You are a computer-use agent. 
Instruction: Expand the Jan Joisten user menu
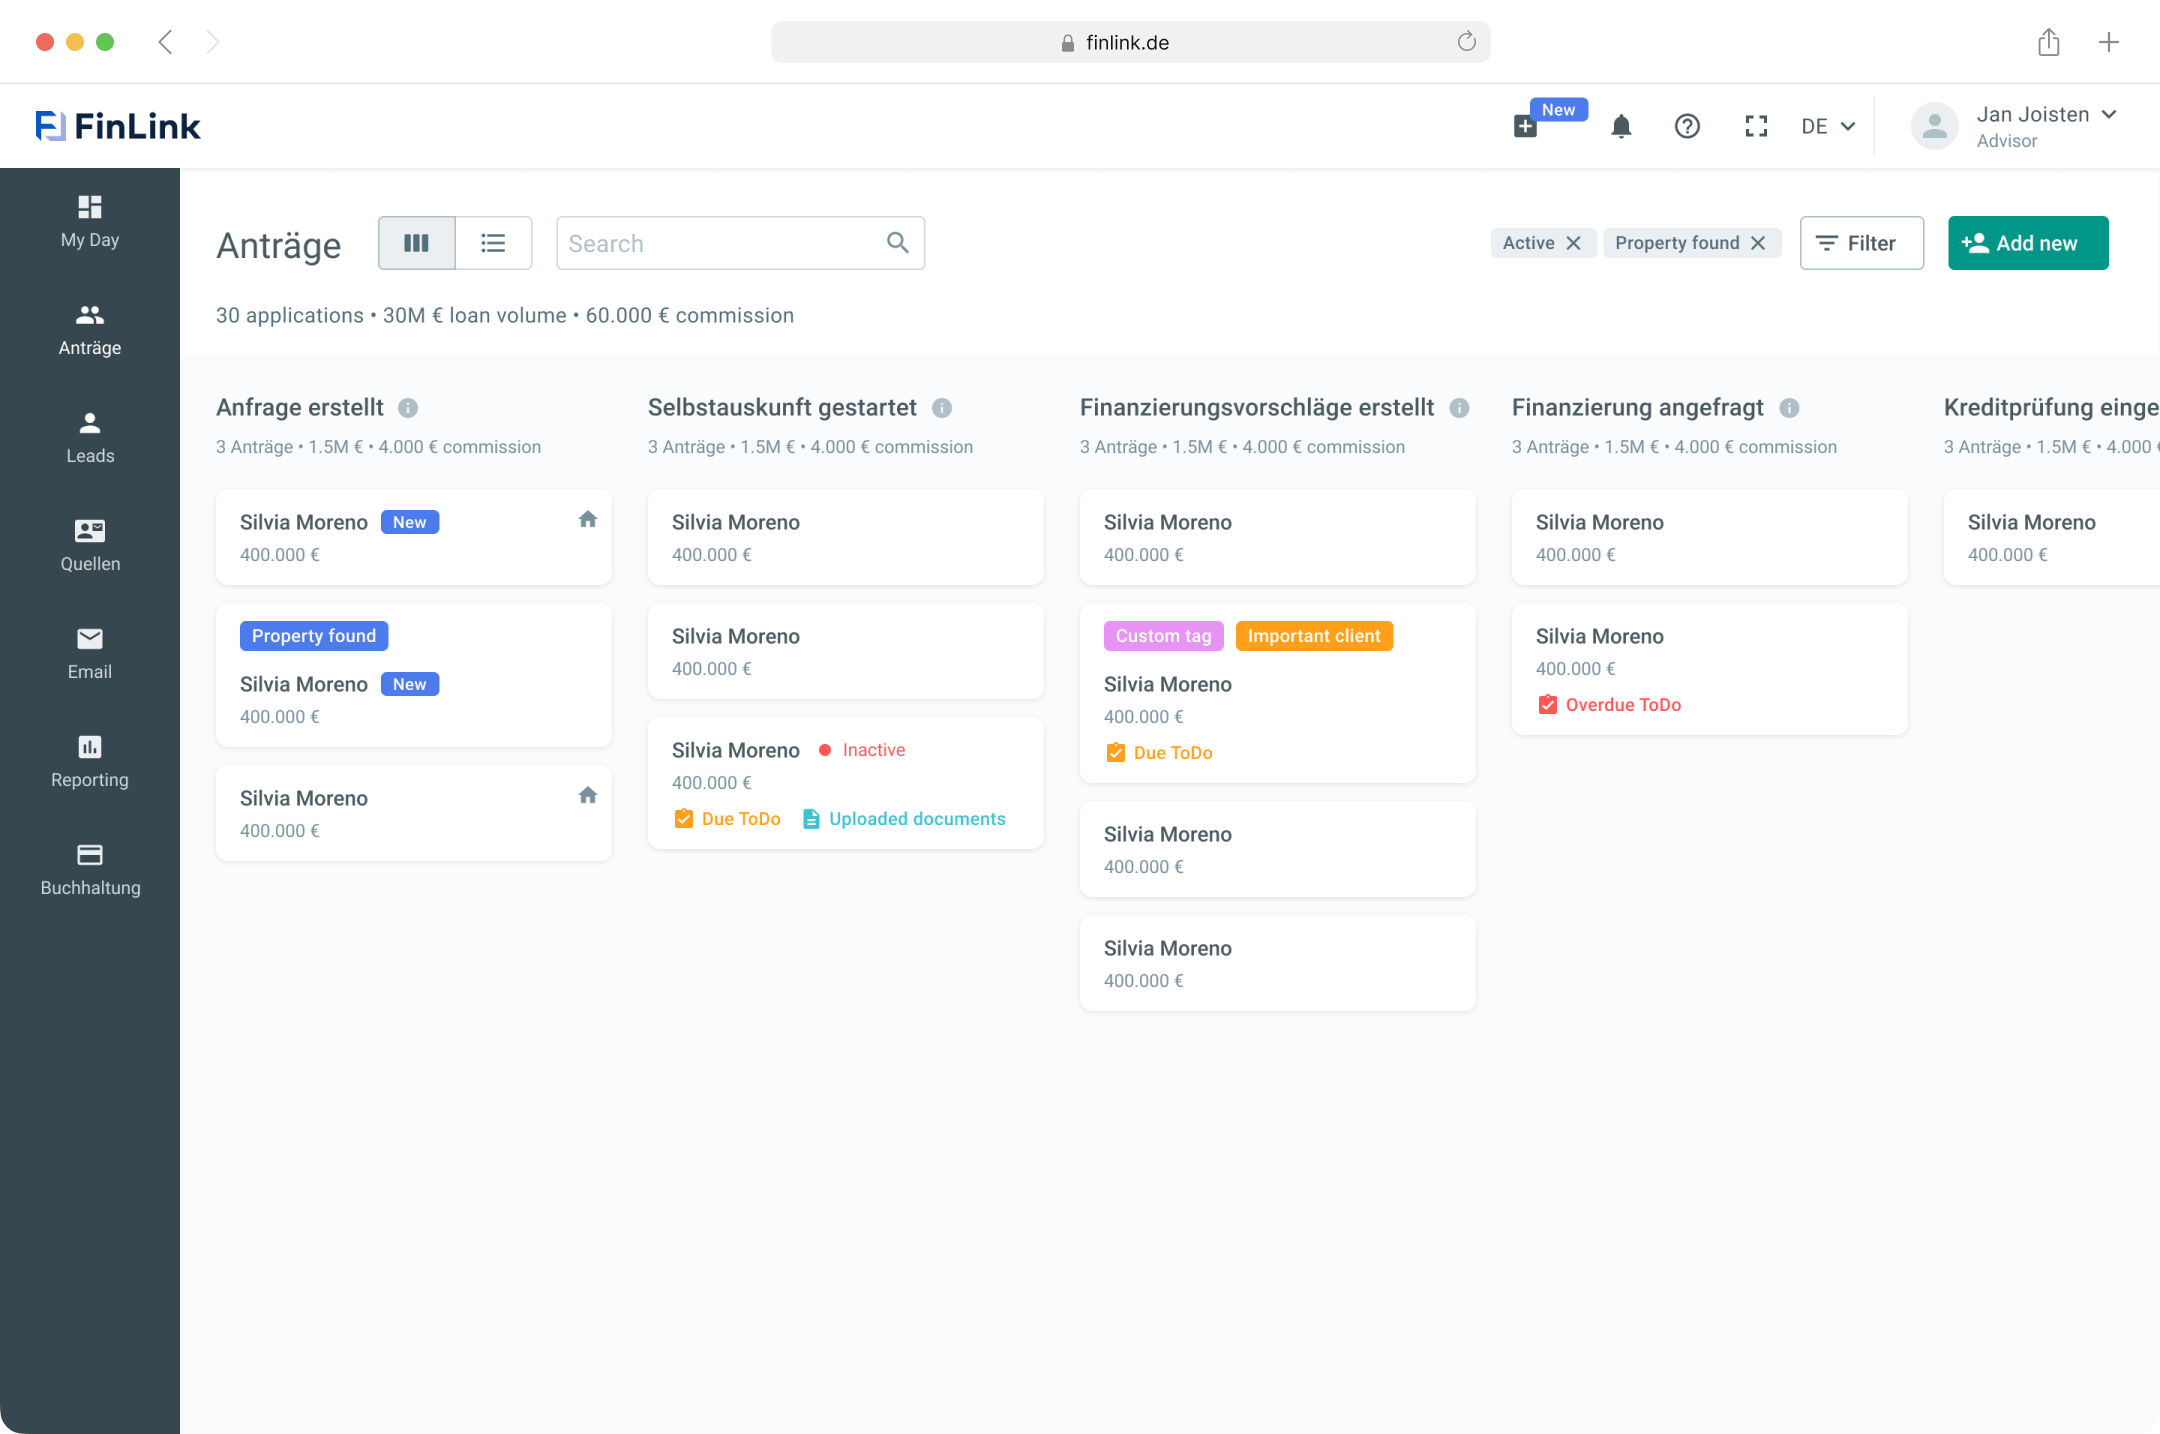click(x=2109, y=115)
